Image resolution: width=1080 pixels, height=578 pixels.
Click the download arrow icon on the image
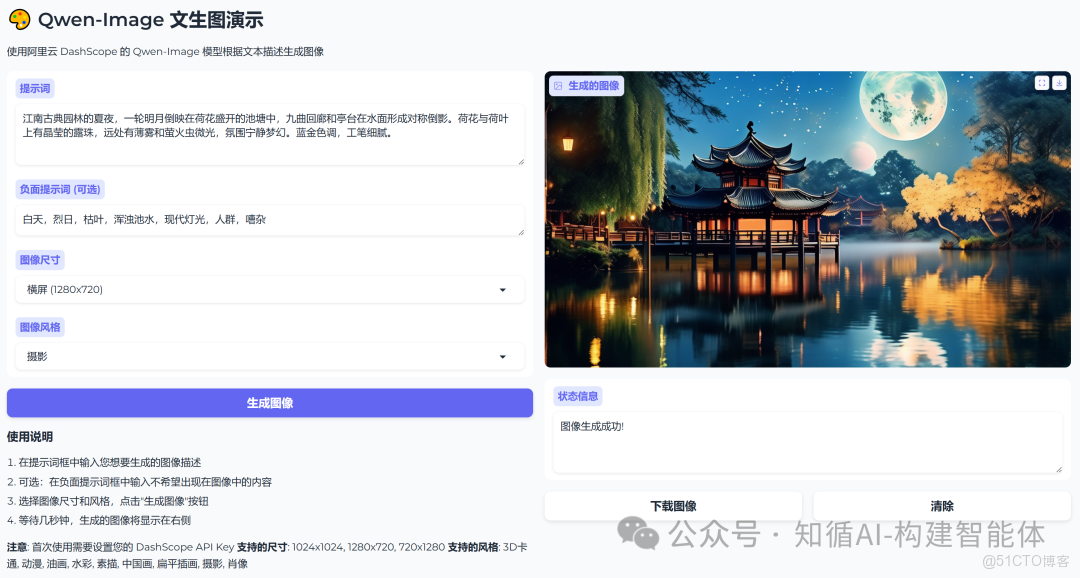pos(1059,83)
